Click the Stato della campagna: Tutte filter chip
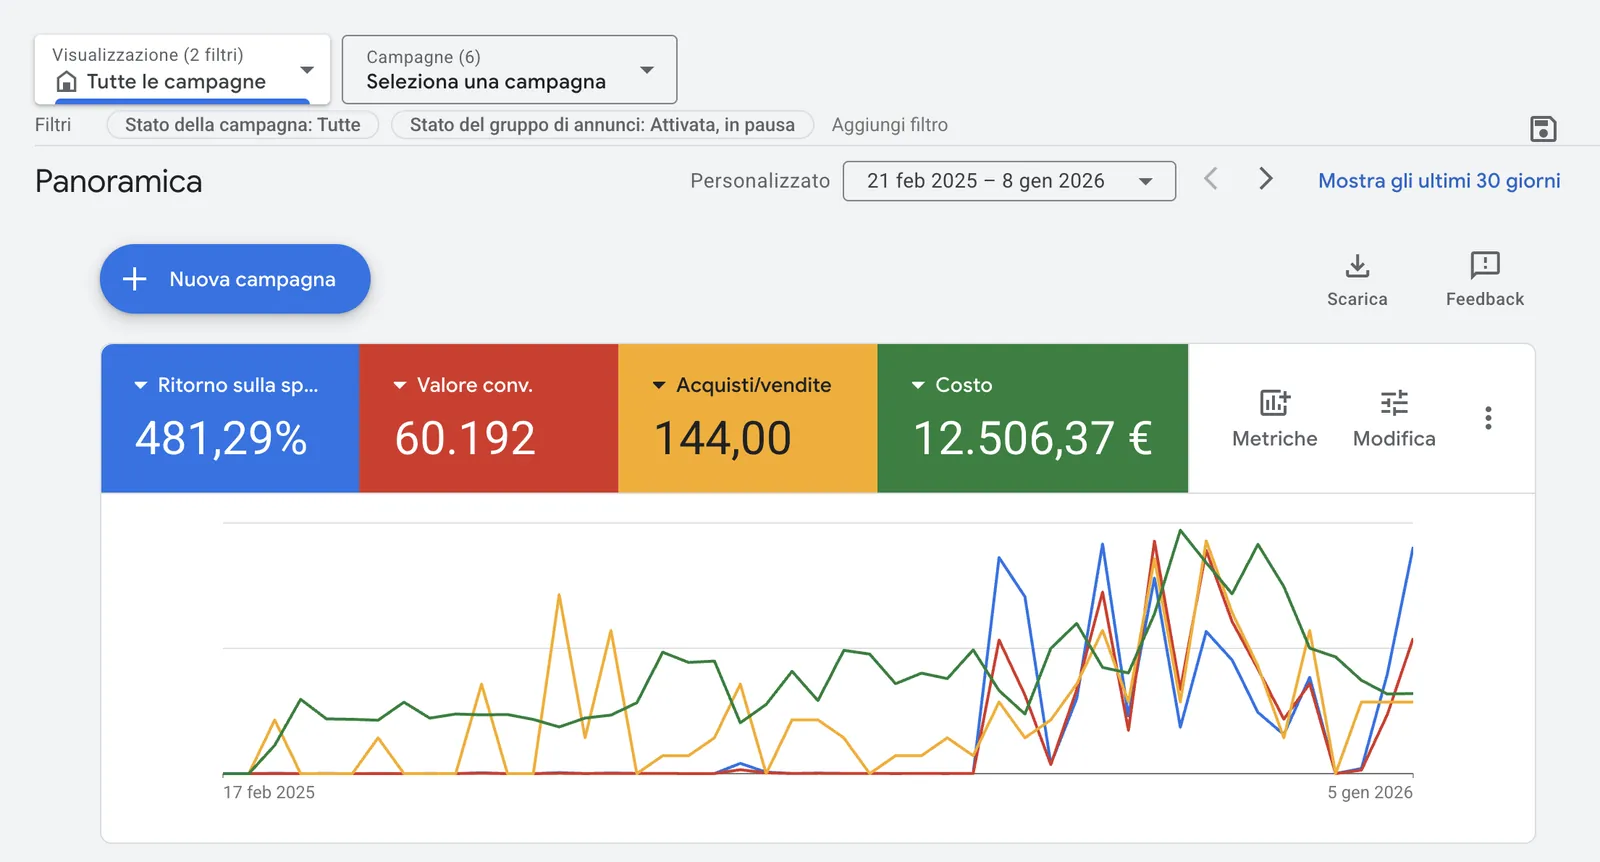Viewport: 1600px width, 862px height. tap(243, 125)
